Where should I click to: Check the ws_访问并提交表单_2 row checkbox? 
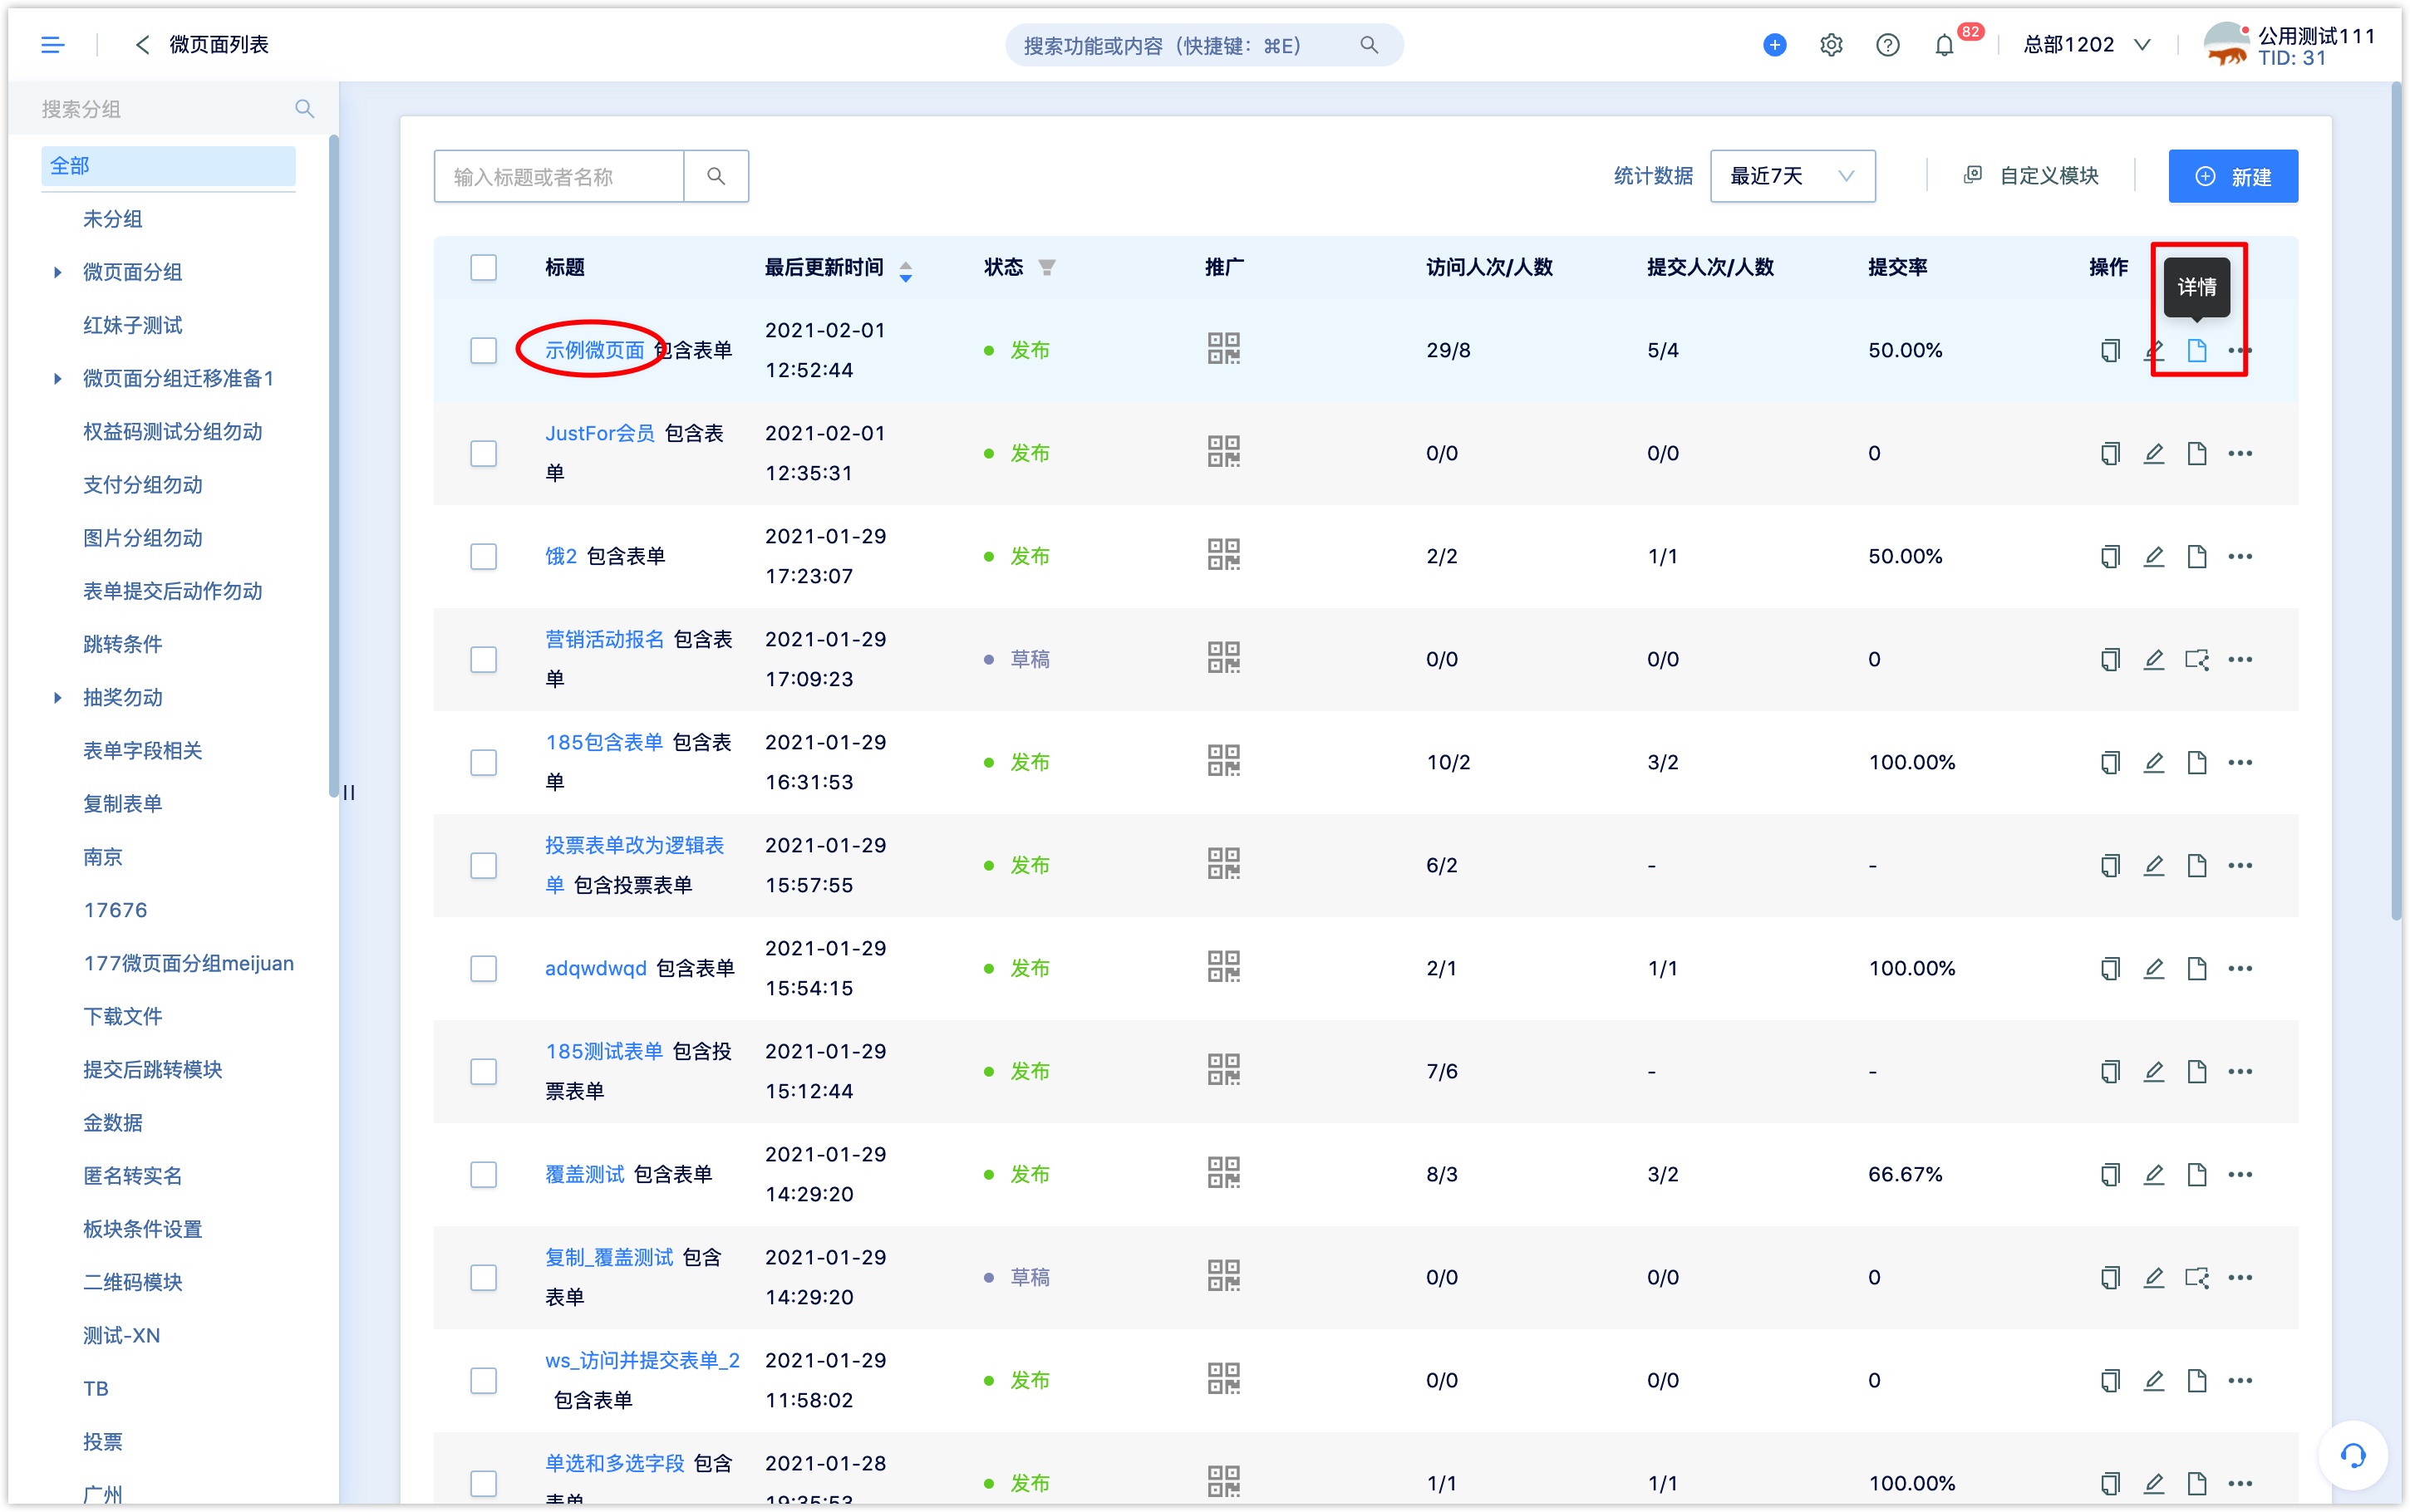tap(483, 1380)
